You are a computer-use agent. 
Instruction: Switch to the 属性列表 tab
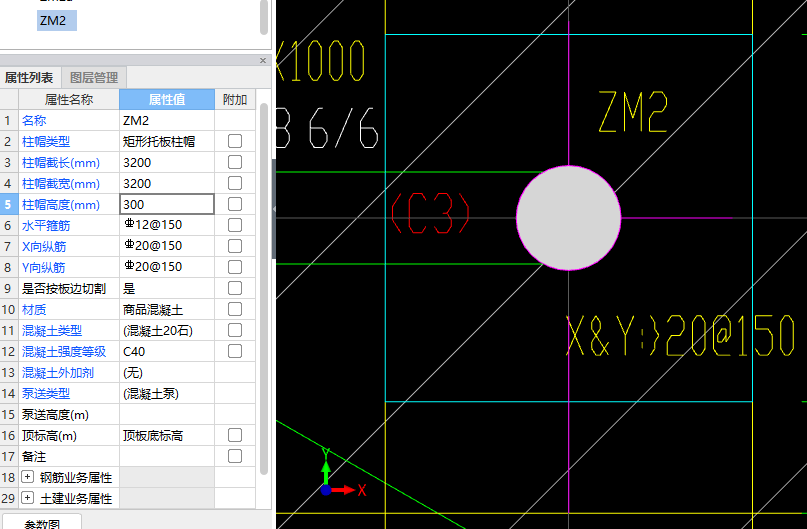29,78
